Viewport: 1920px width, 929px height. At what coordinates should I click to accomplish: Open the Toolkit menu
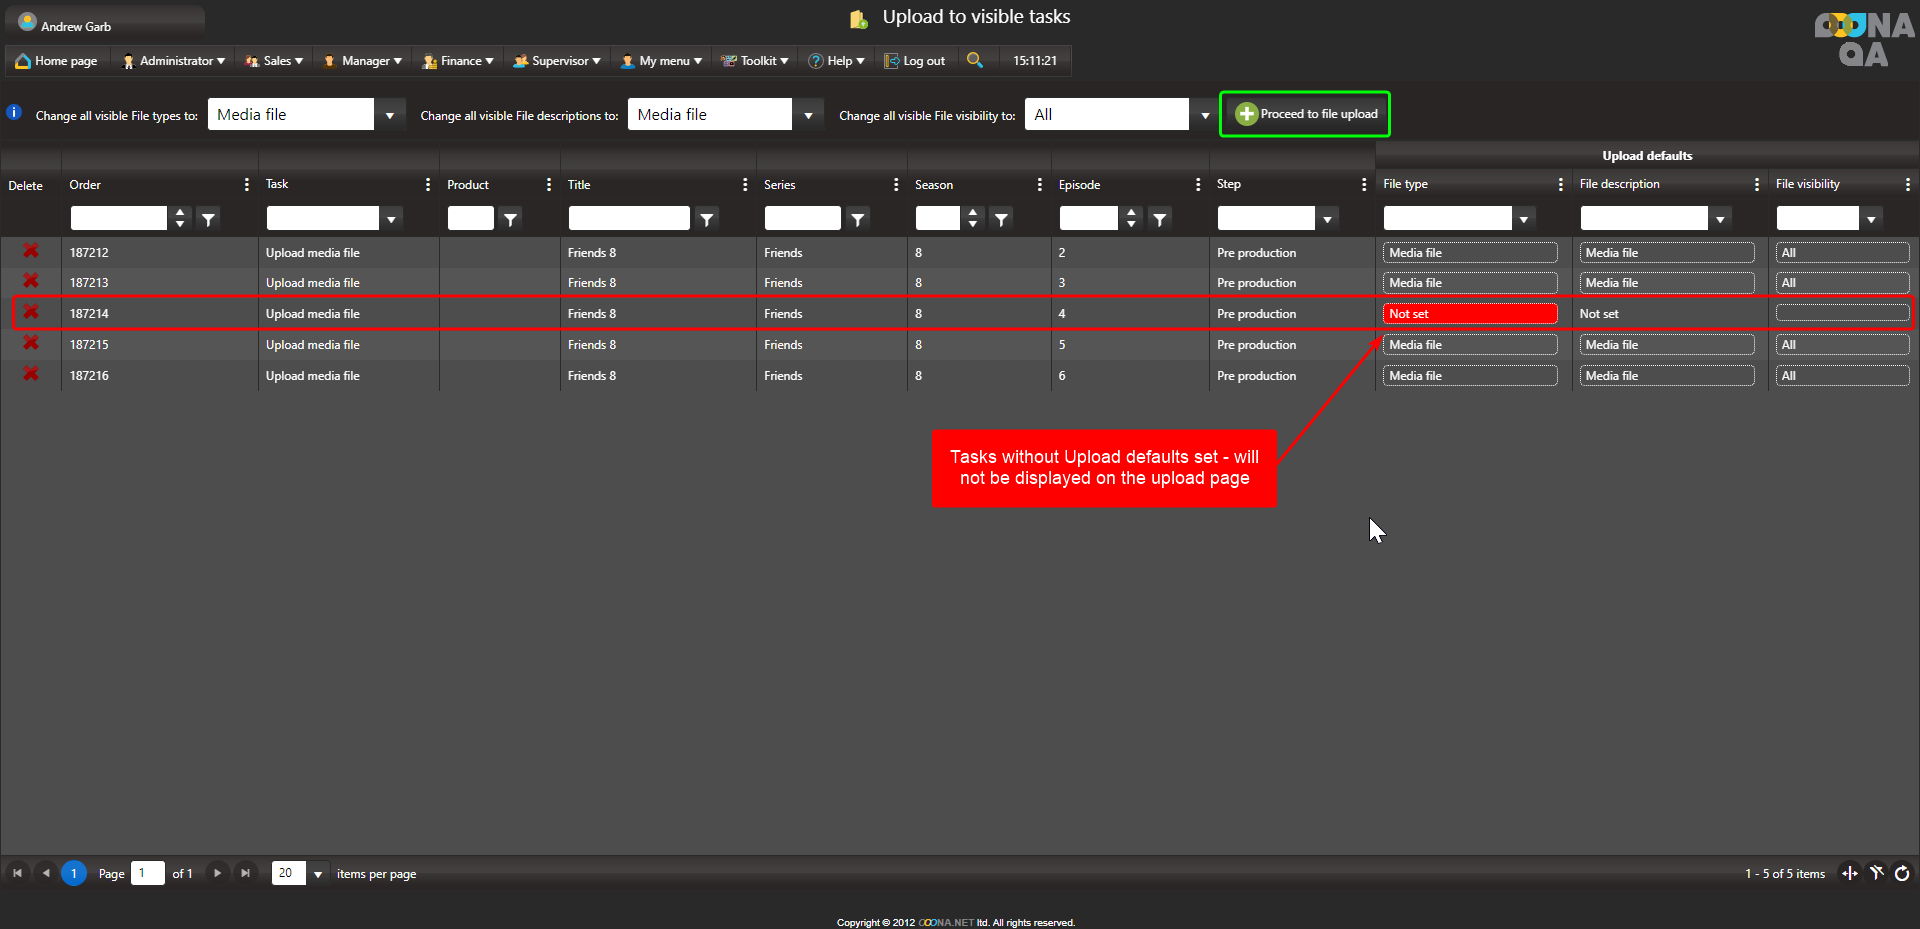[756, 61]
